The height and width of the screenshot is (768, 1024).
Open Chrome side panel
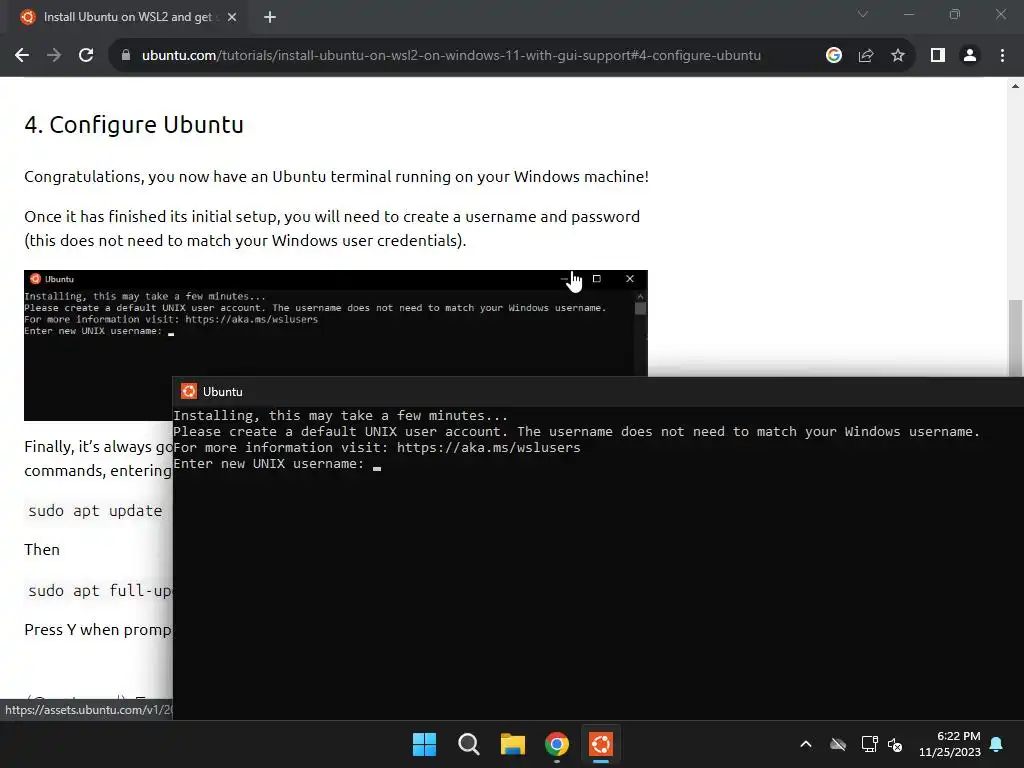pyautogui.click(x=938, y=56)
